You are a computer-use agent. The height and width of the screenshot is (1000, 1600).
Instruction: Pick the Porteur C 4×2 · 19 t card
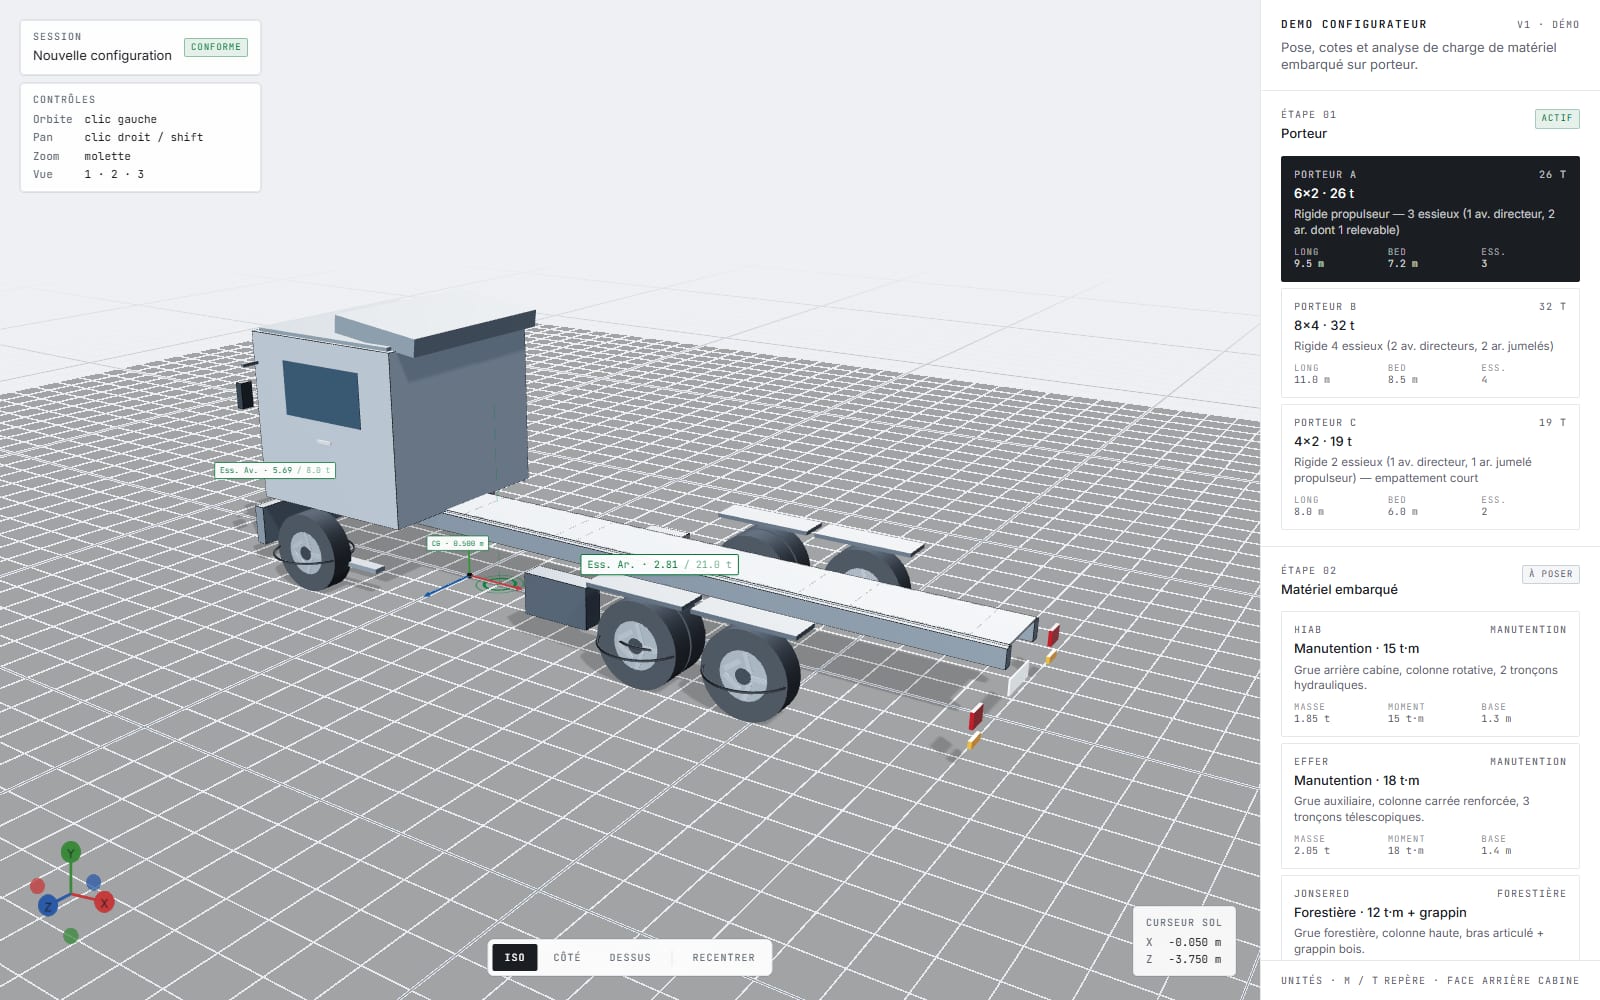1430,467
